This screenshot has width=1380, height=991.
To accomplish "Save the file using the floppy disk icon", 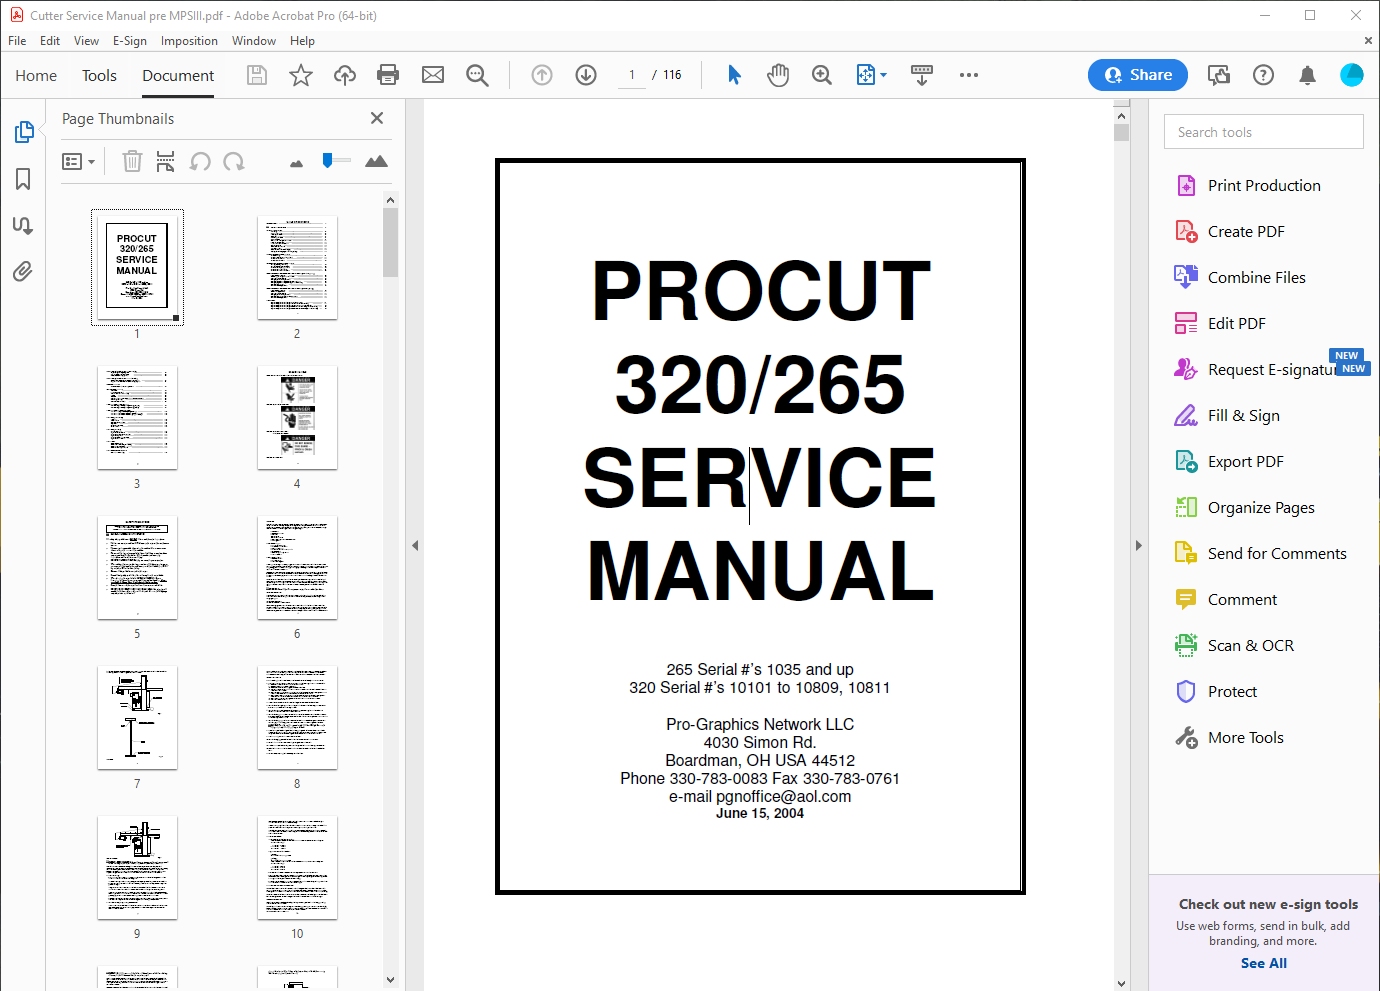I will (257, 75).
